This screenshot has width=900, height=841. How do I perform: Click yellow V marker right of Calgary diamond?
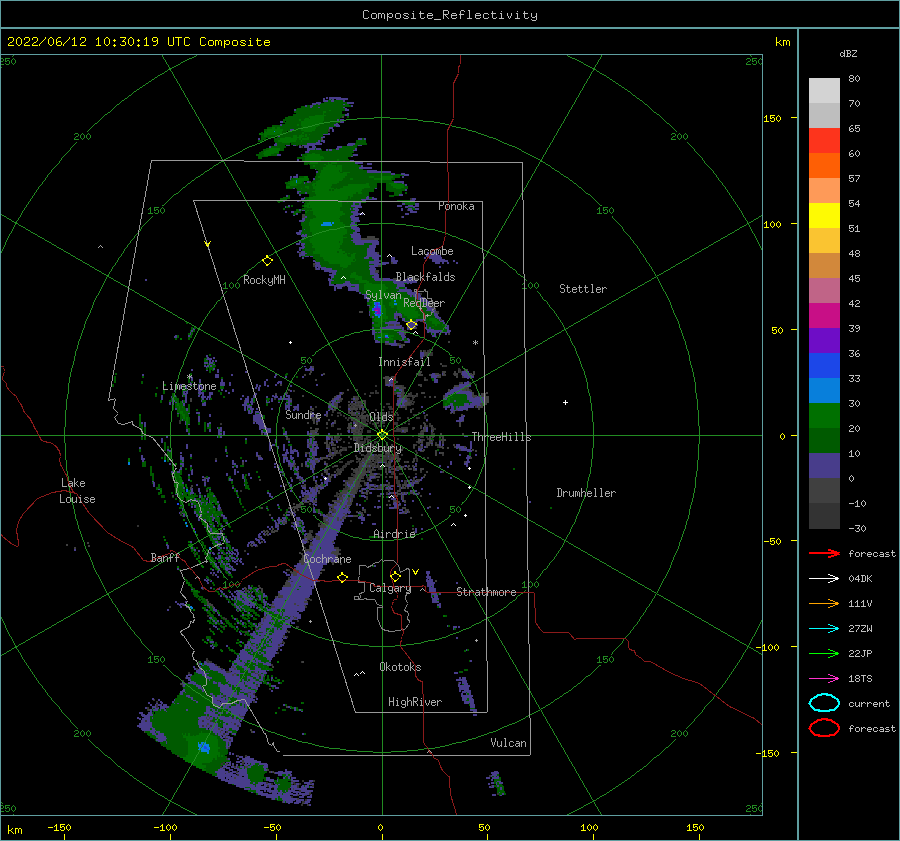point(415,572)
